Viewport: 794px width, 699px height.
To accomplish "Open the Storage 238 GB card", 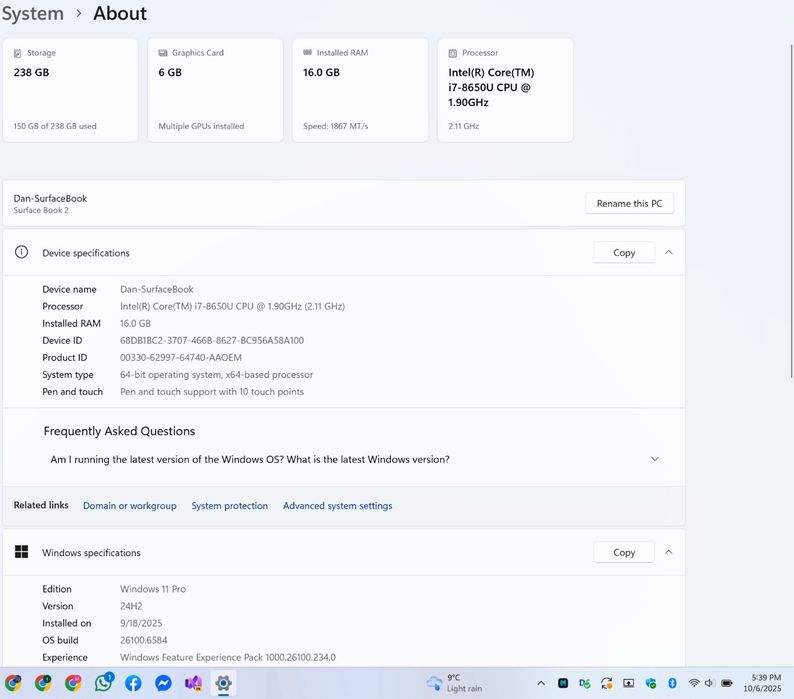I will (70, 90).
